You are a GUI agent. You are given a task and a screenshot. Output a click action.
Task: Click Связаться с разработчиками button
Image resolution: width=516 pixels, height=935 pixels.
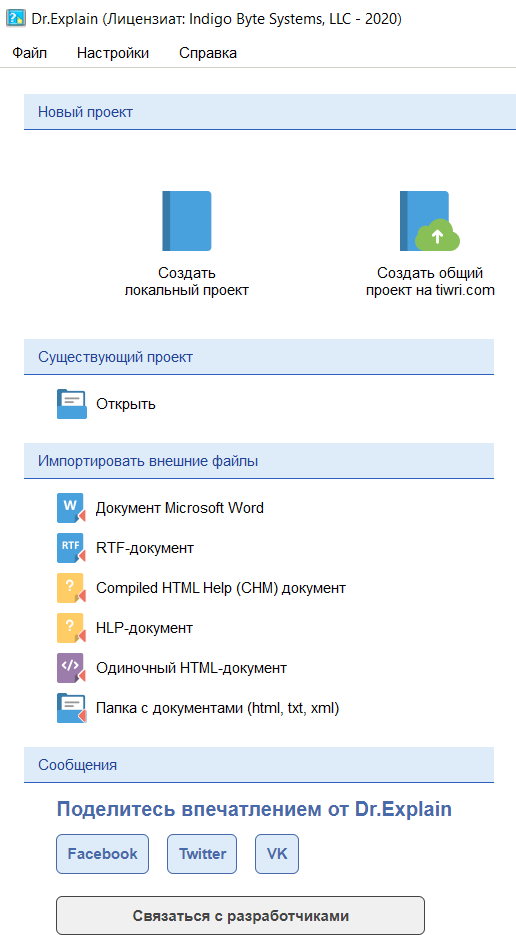[240, 915]
